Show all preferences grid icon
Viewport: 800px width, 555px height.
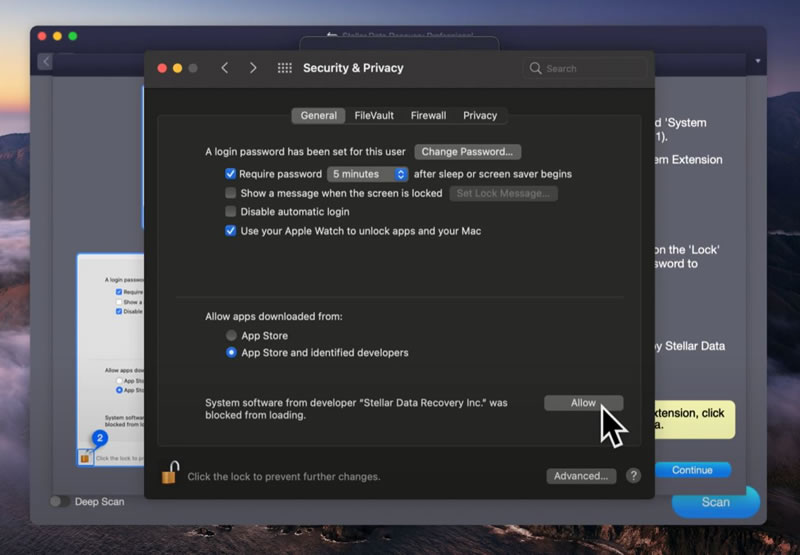[x=285, y=68]
